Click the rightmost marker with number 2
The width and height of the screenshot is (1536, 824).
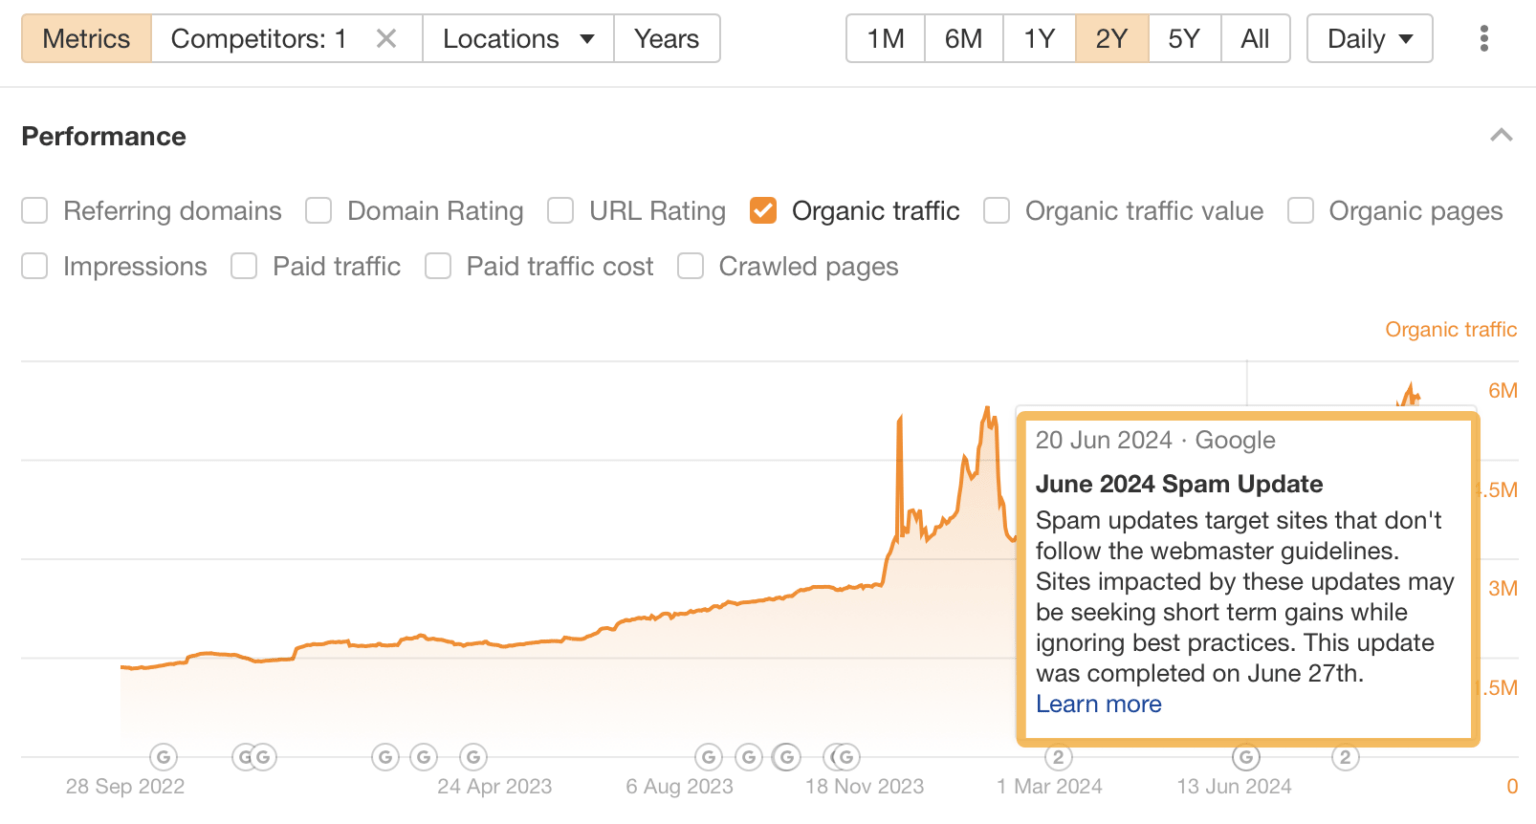pos(1345,757)
